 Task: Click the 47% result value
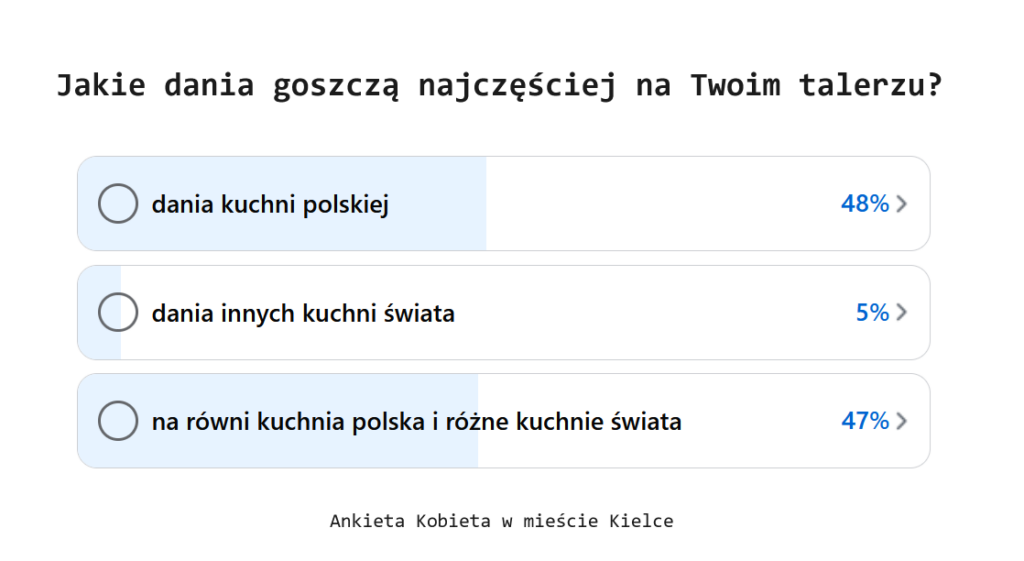[x=865, y=421]
